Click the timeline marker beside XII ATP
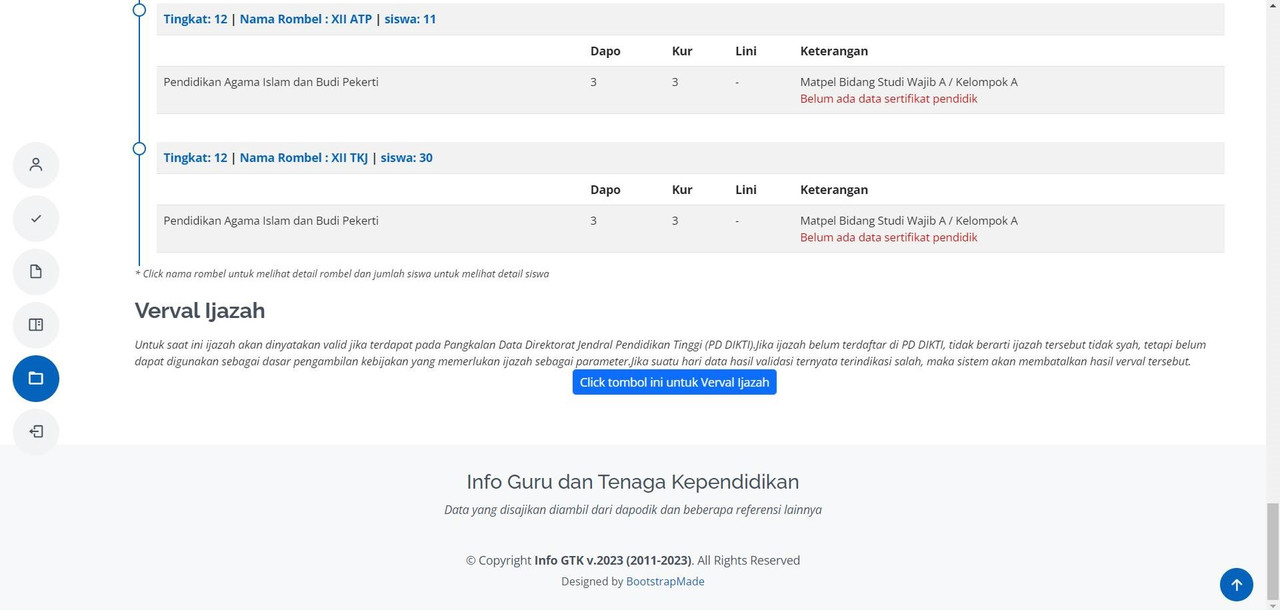 click(139, 10)
